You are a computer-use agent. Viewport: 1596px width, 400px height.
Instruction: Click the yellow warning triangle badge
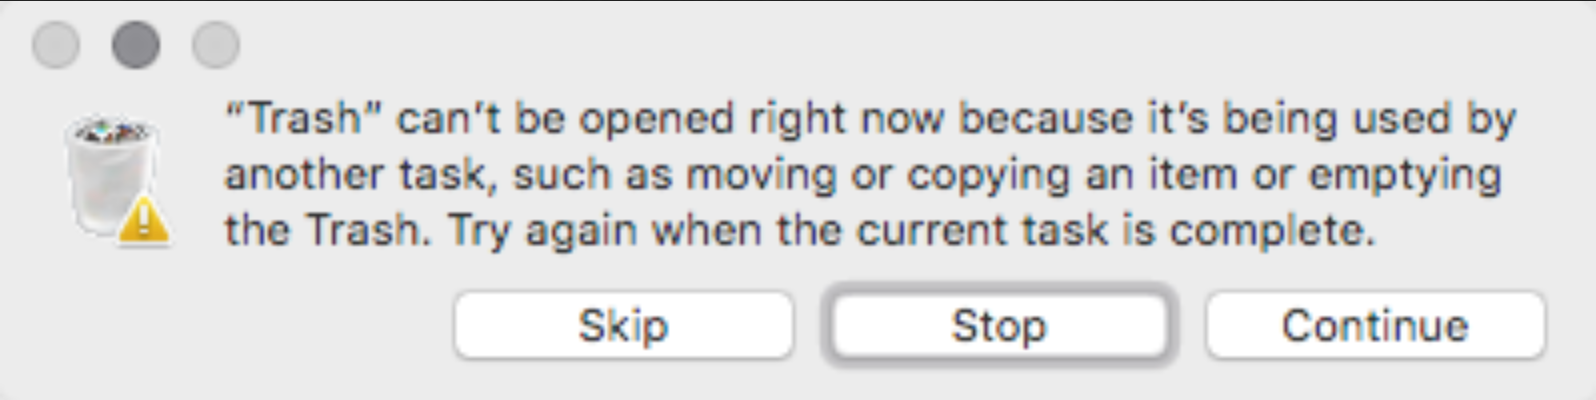click(144, 219)
